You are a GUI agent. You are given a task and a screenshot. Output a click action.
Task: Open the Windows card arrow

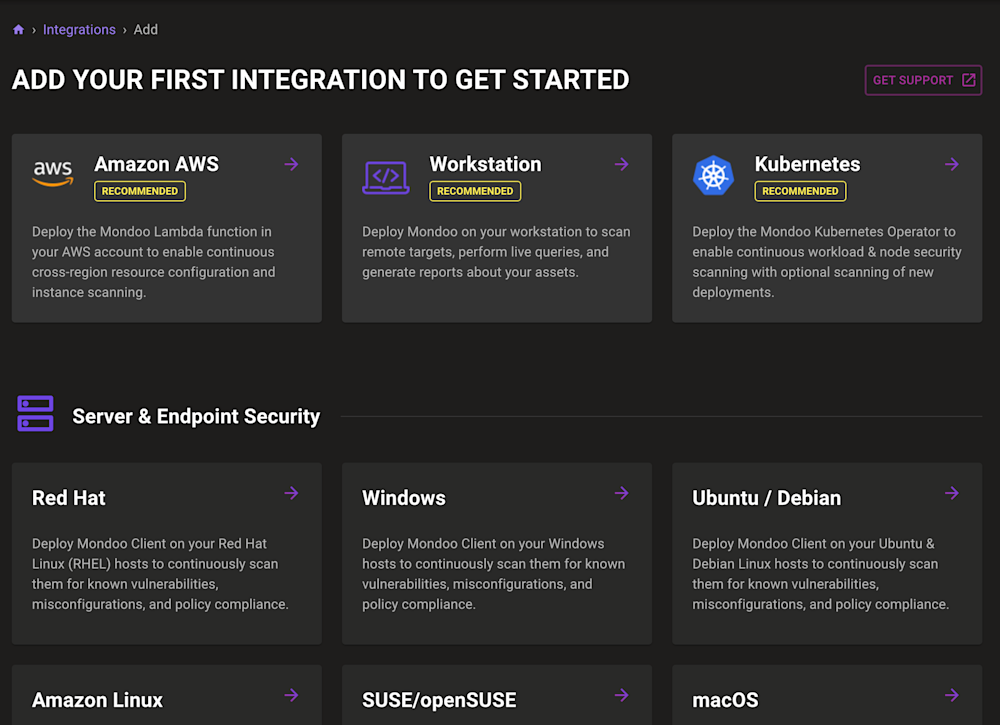point(622,493)
